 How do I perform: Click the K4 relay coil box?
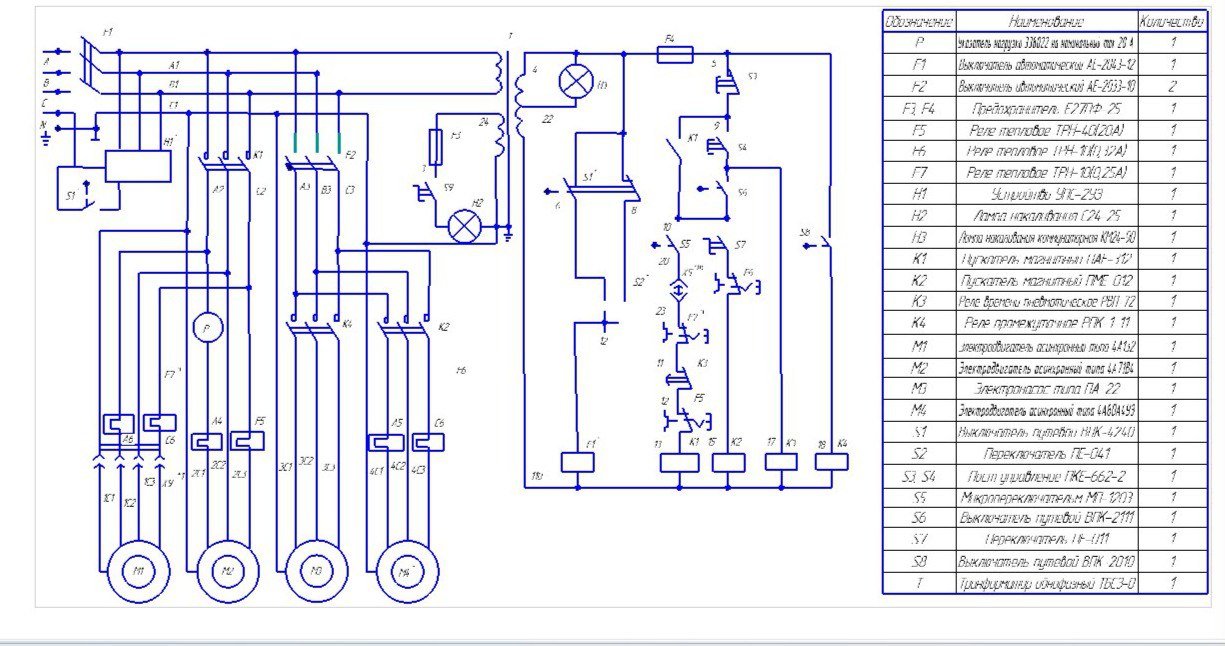831,462
